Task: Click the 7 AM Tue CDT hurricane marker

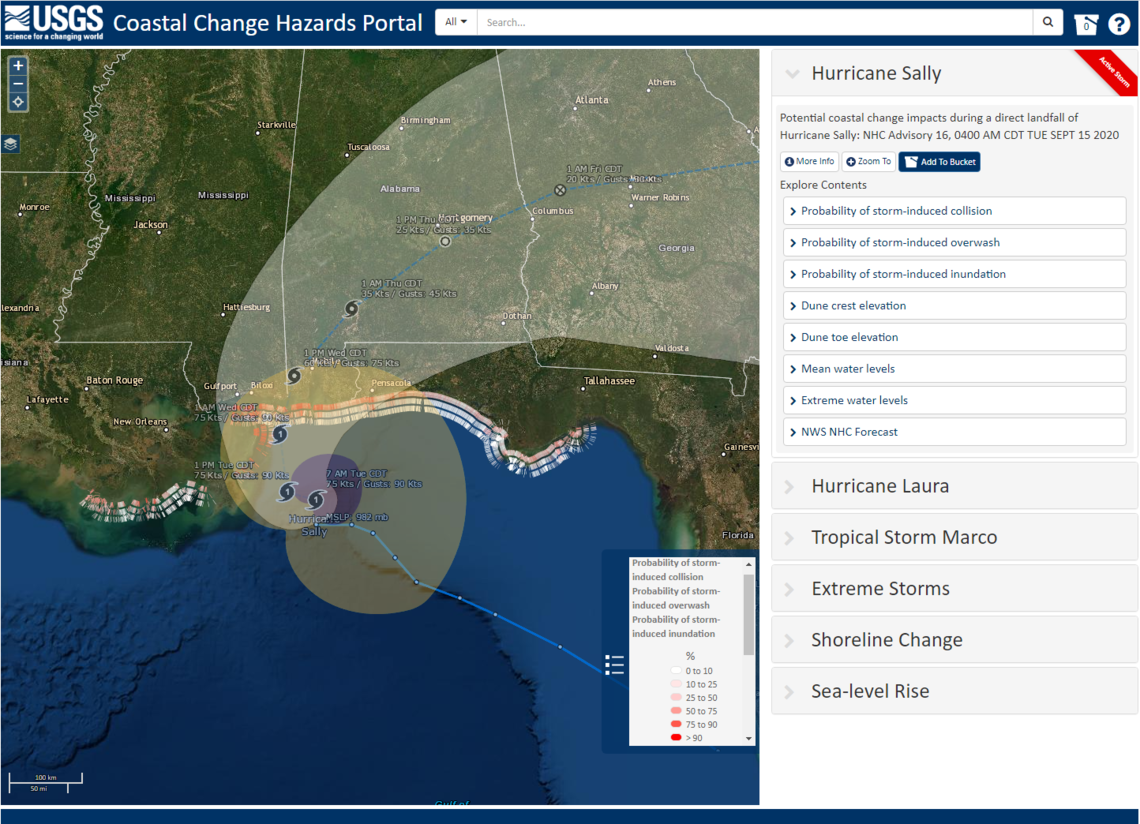Action: (x=316, y=499)
